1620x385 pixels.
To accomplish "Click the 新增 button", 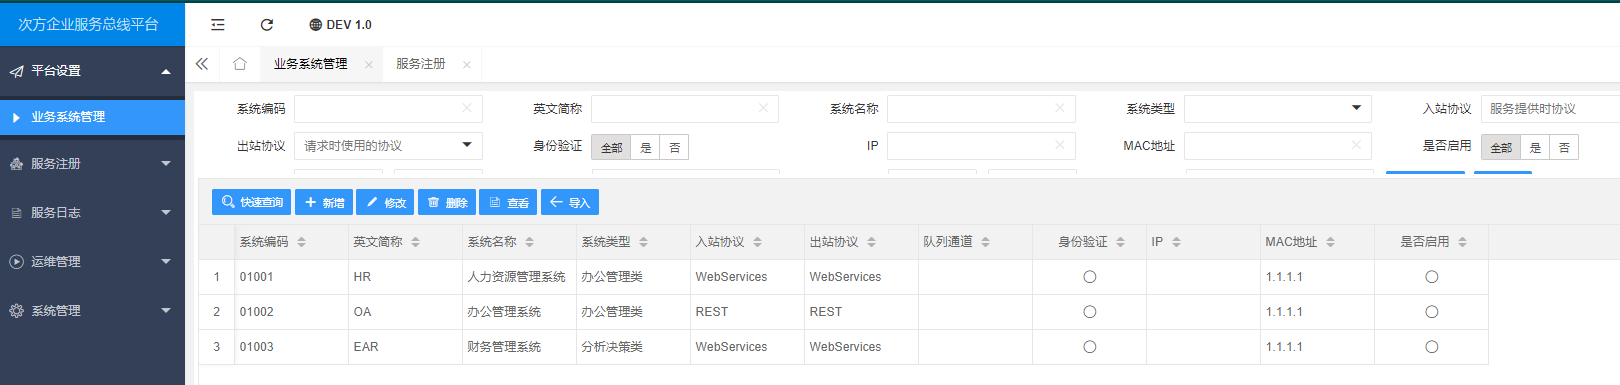I will 324,202.
